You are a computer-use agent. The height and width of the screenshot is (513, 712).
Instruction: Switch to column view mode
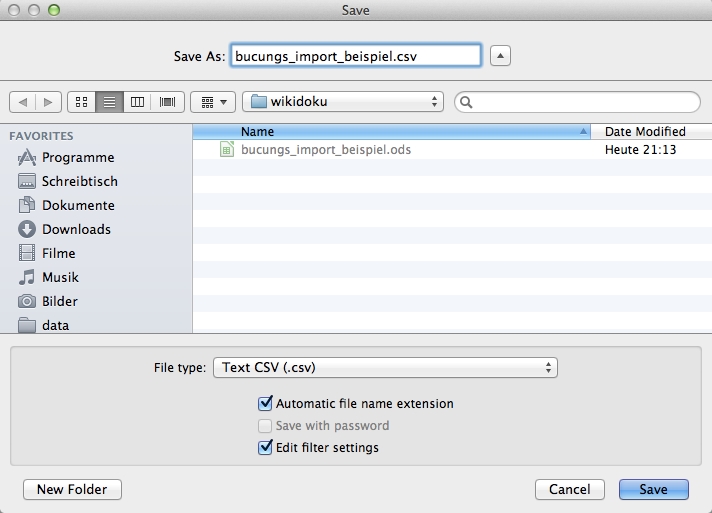[138, 102]
